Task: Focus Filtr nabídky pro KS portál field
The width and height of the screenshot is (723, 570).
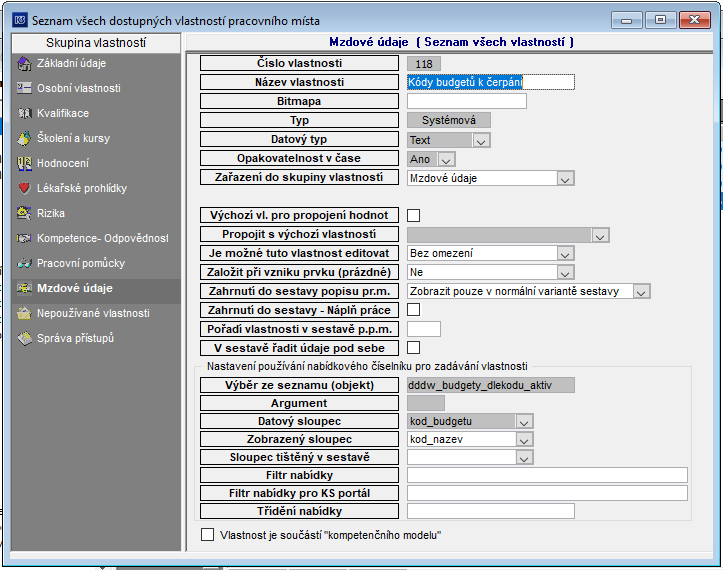Action: 547,493
